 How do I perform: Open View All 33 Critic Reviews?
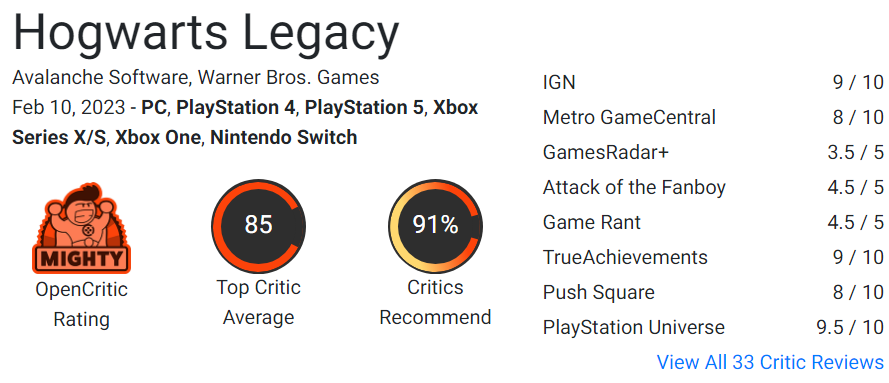pyautogui.click(x=770, y=362)
